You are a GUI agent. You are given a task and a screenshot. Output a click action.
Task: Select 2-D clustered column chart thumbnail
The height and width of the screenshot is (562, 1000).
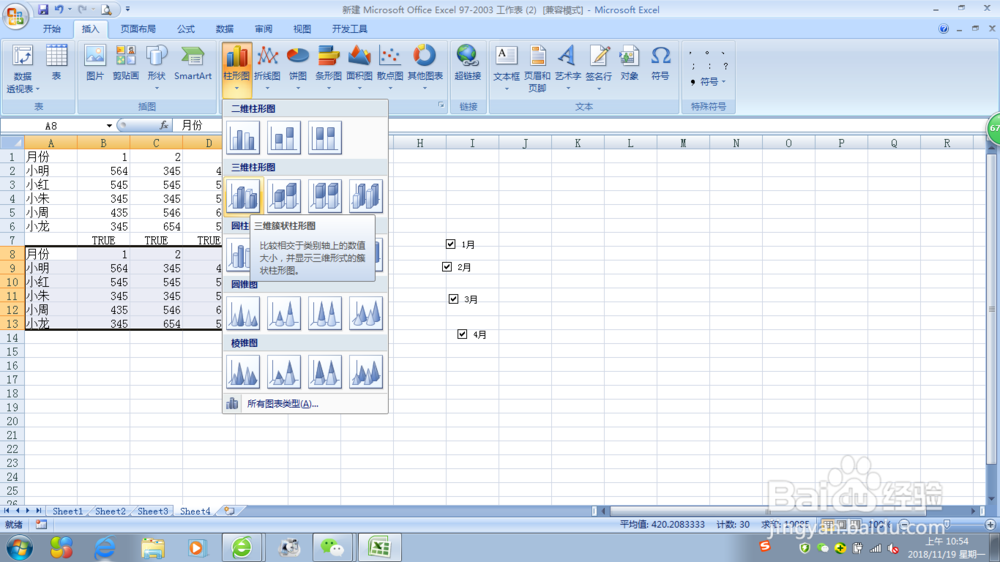(x=243, y=137)
